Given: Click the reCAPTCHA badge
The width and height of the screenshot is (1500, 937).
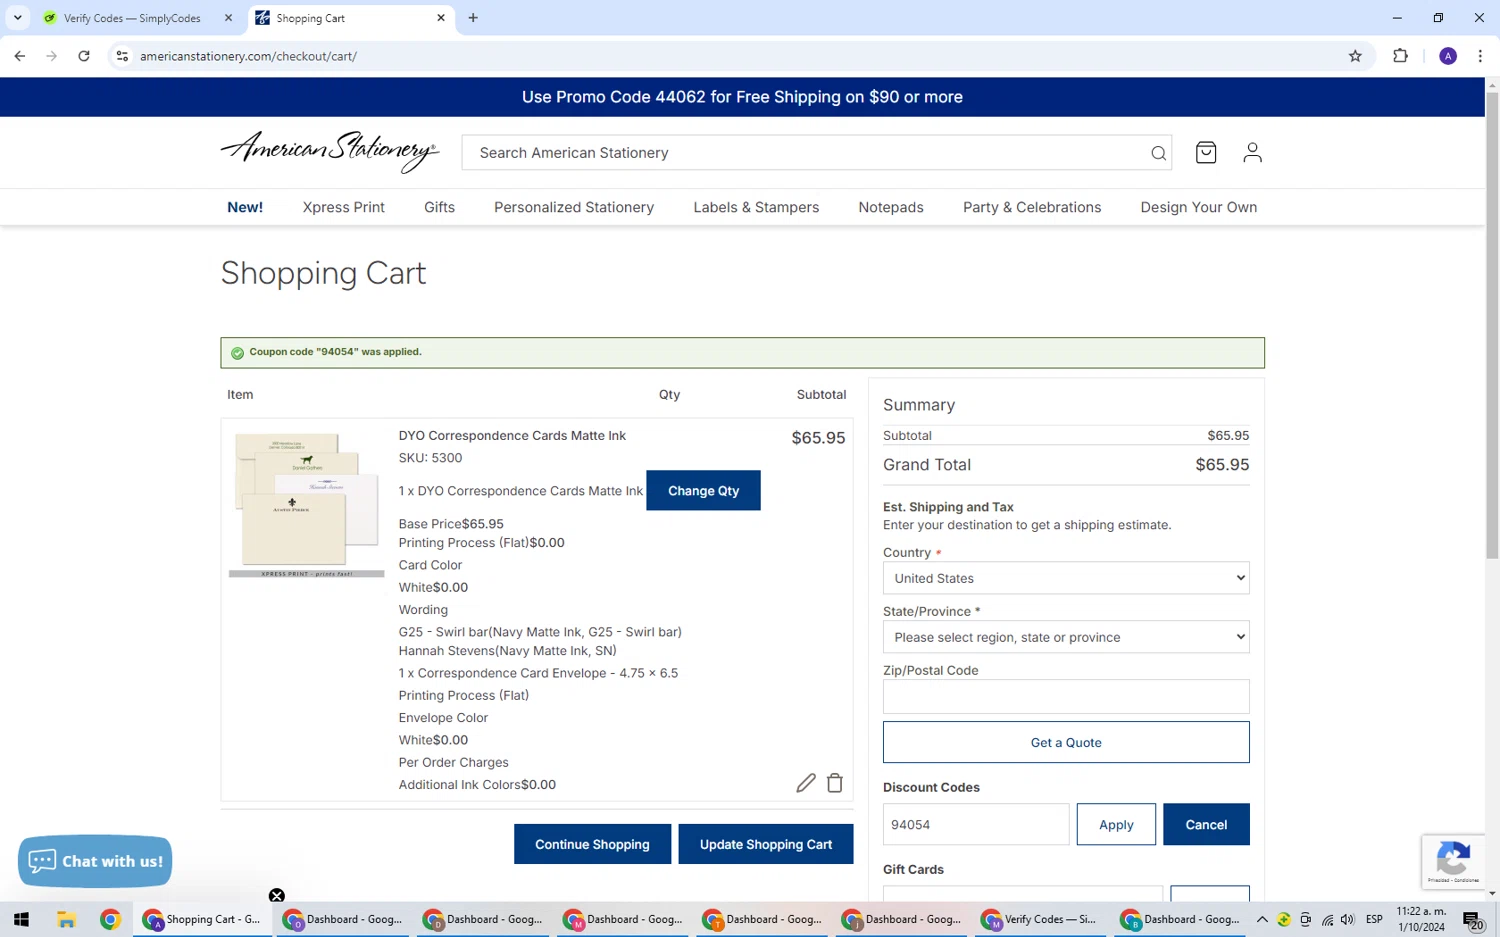Looking at the screenshot, I should [1453, 861].
